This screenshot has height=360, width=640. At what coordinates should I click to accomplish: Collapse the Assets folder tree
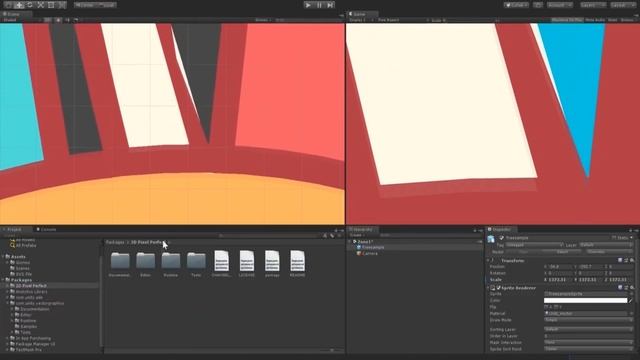pos(3,257)
